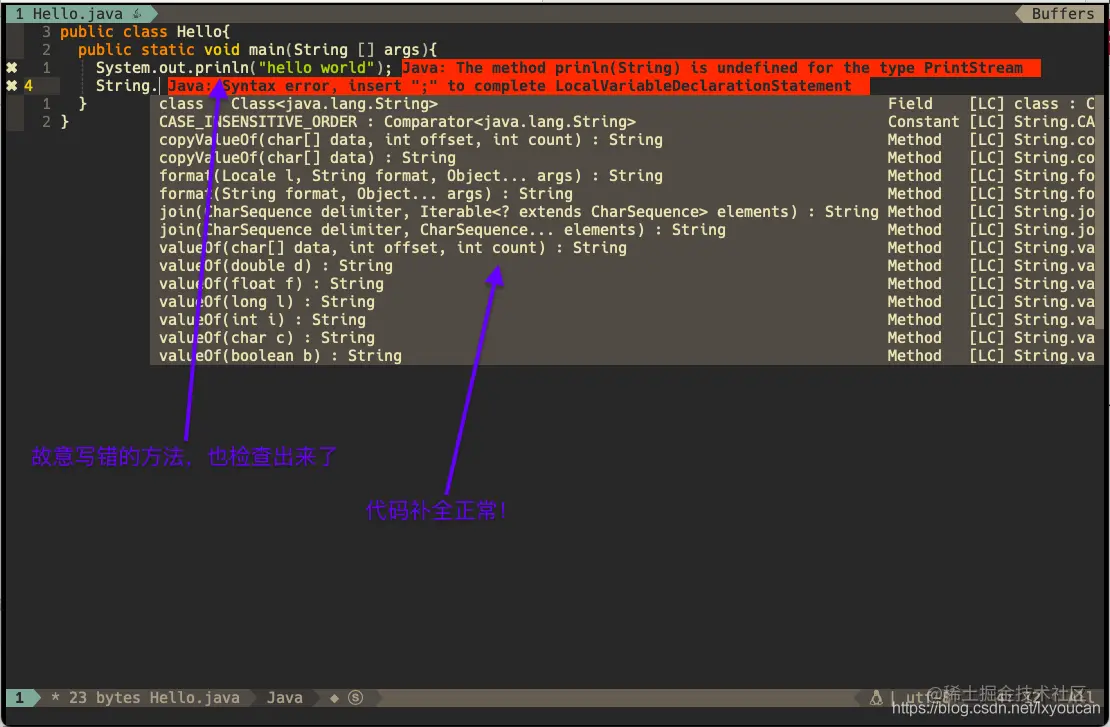Choose join with Iterable elements completion
This screenshot has width=1110, height=727.
click(518, 212)
